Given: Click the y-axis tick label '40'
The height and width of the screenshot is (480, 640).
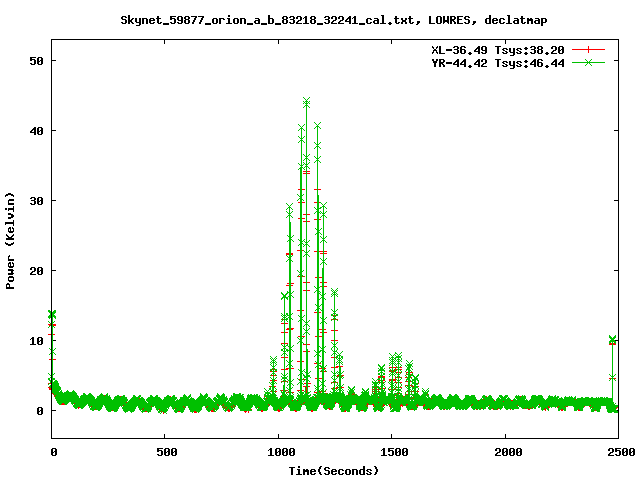Looking at the screenshot, I should click(36, 131).
